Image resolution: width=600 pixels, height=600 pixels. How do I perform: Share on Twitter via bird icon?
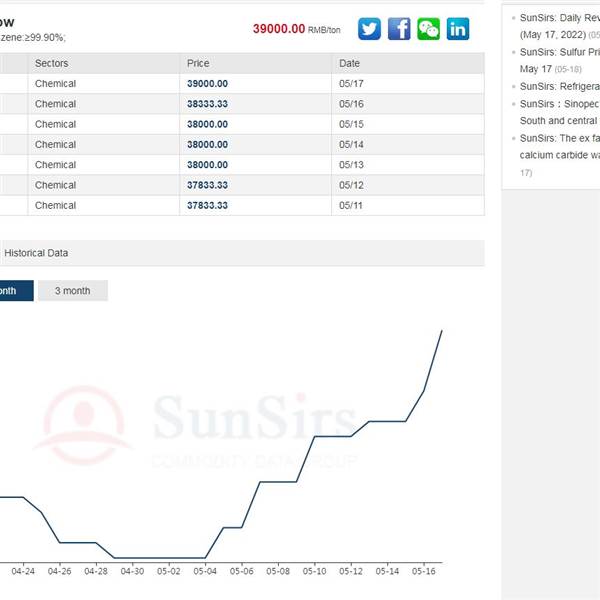pyautogui.click(x=370, y=29)
